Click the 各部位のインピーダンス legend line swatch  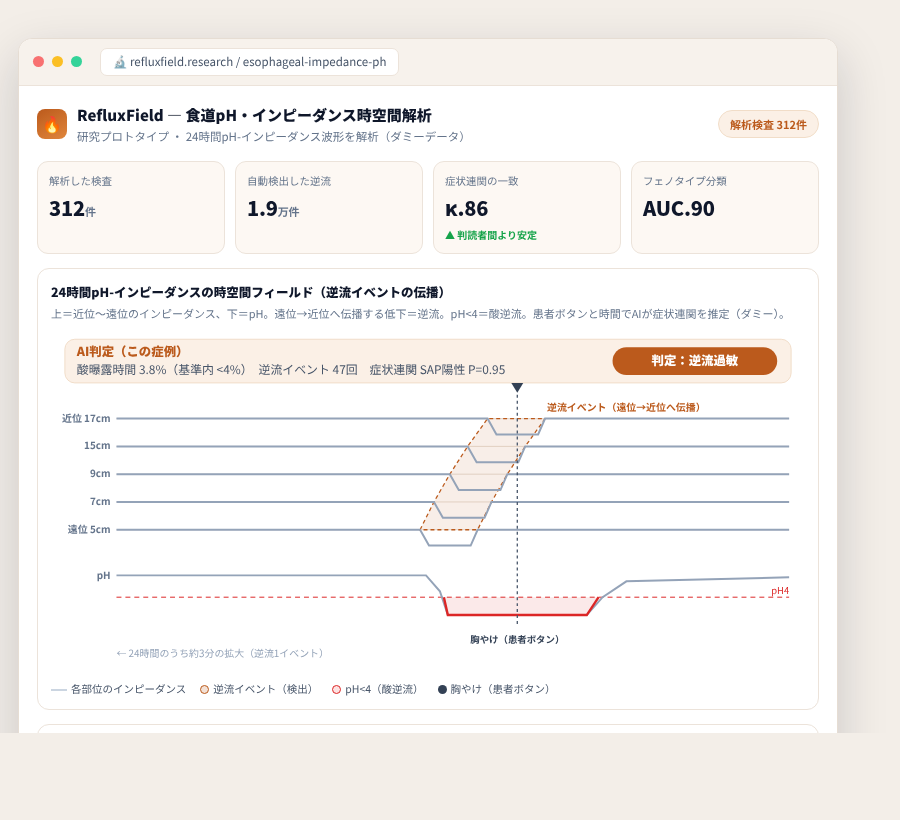pyautogui.click(x=59, y=690)
